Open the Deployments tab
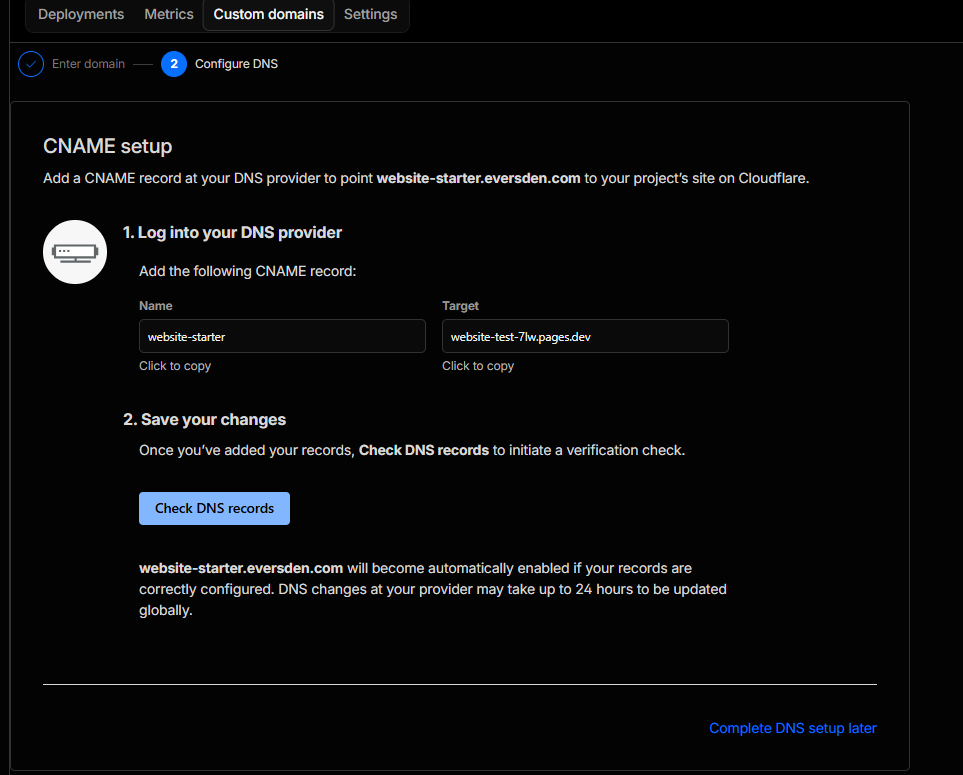 click(x=81, y=14)
